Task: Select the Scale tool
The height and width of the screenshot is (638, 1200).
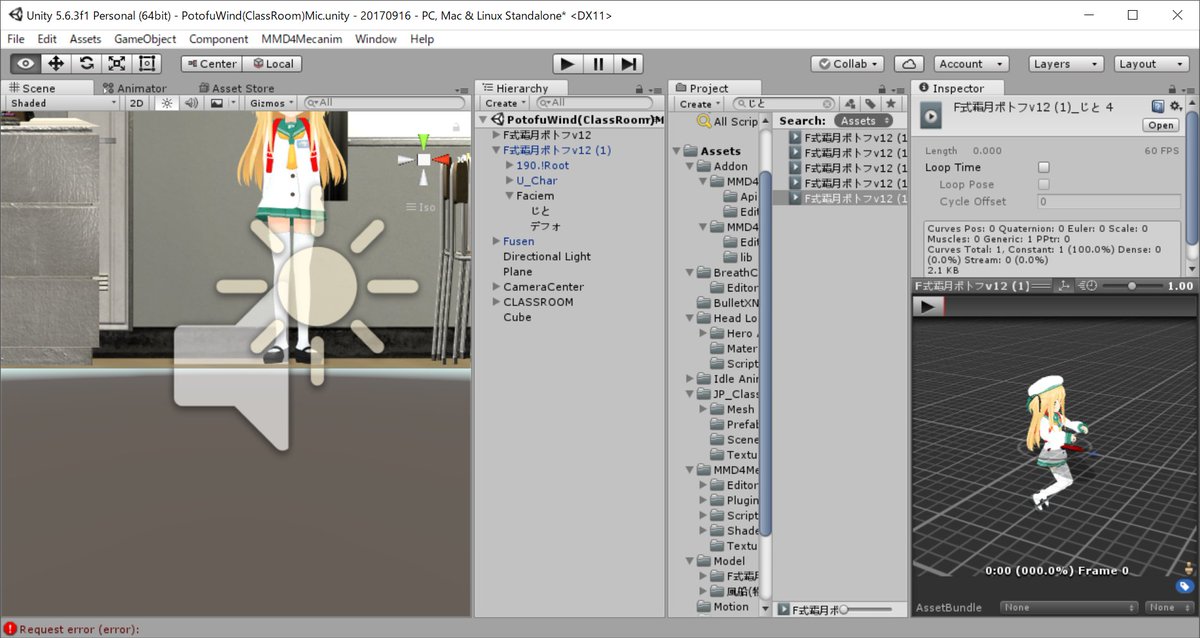Action: tap(117, 63)
